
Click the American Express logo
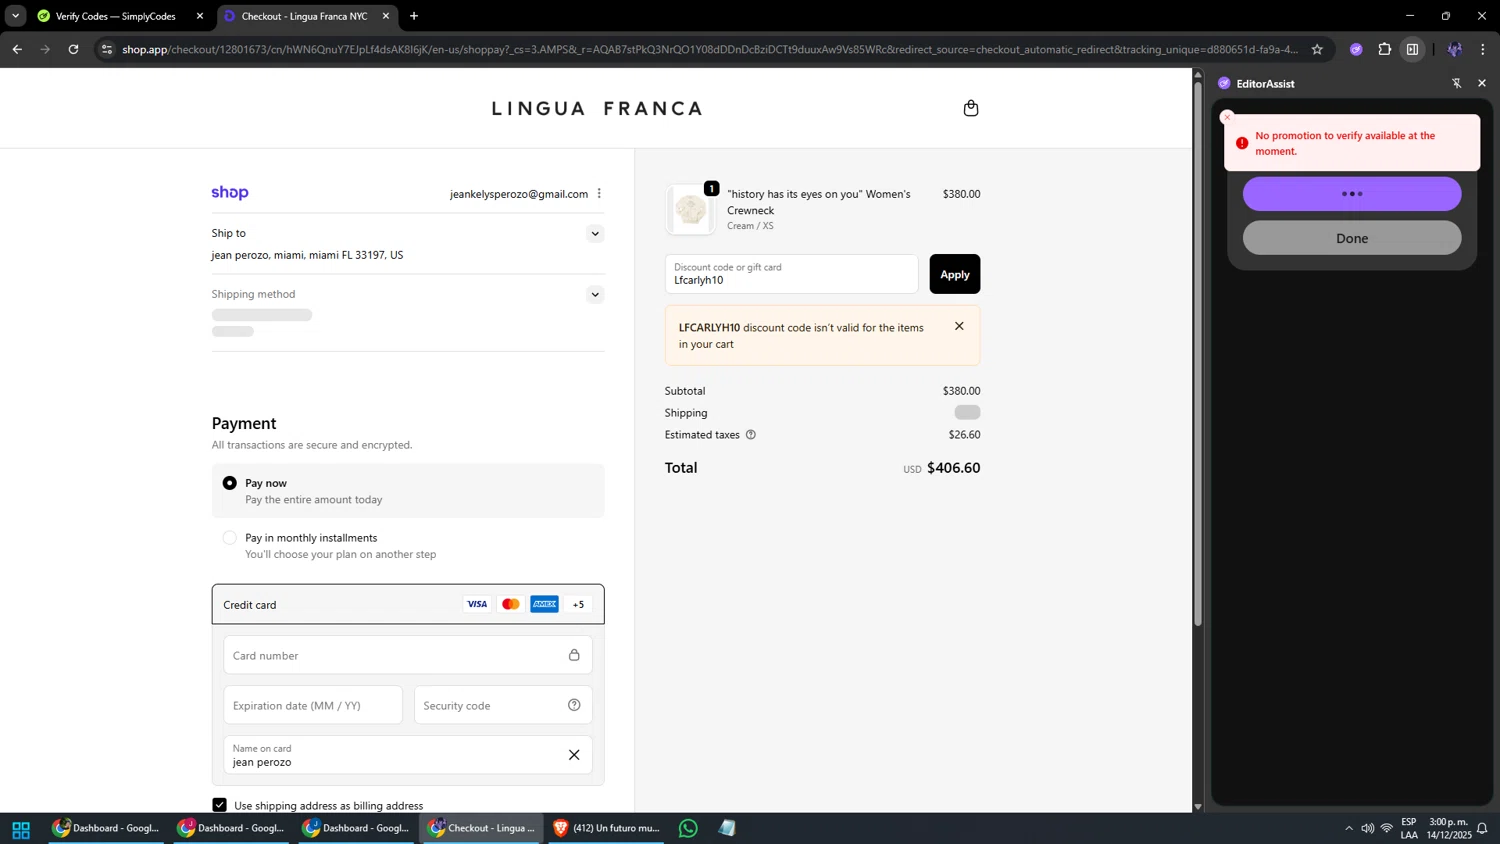544,604
